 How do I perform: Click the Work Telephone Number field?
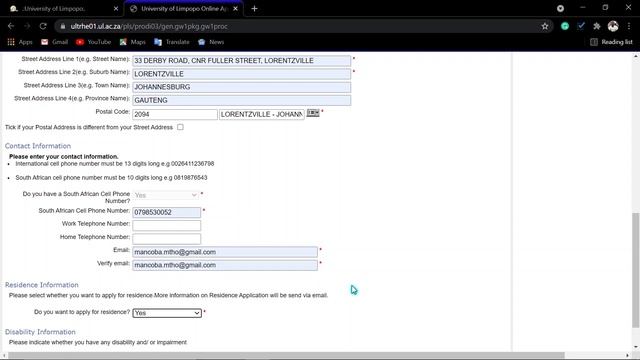tap(167, 225)
